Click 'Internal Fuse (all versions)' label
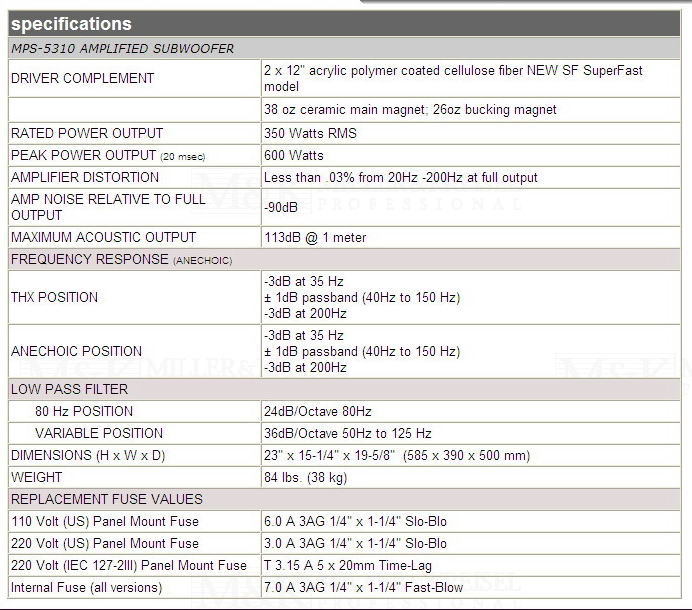The width and height of the screenshot is (692, 610). click(x=86, y=587)
